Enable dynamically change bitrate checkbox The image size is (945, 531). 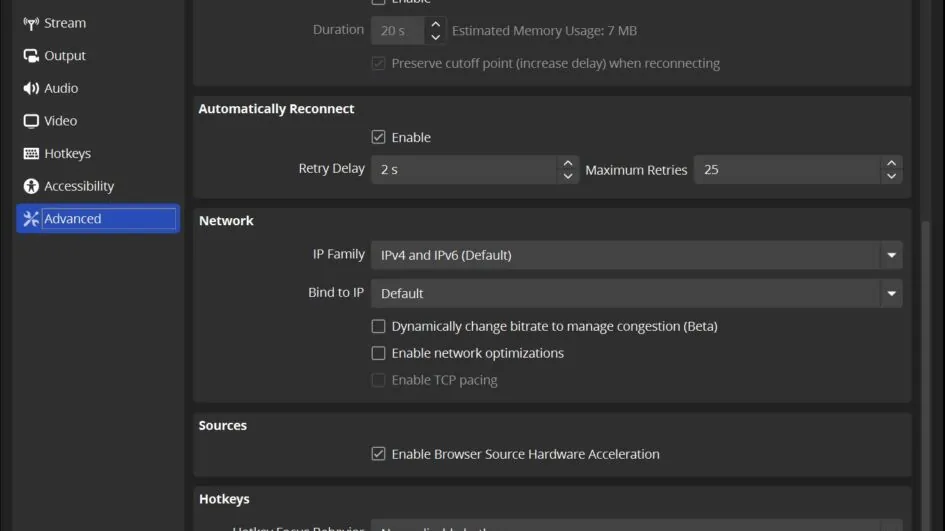click(378, 326)
